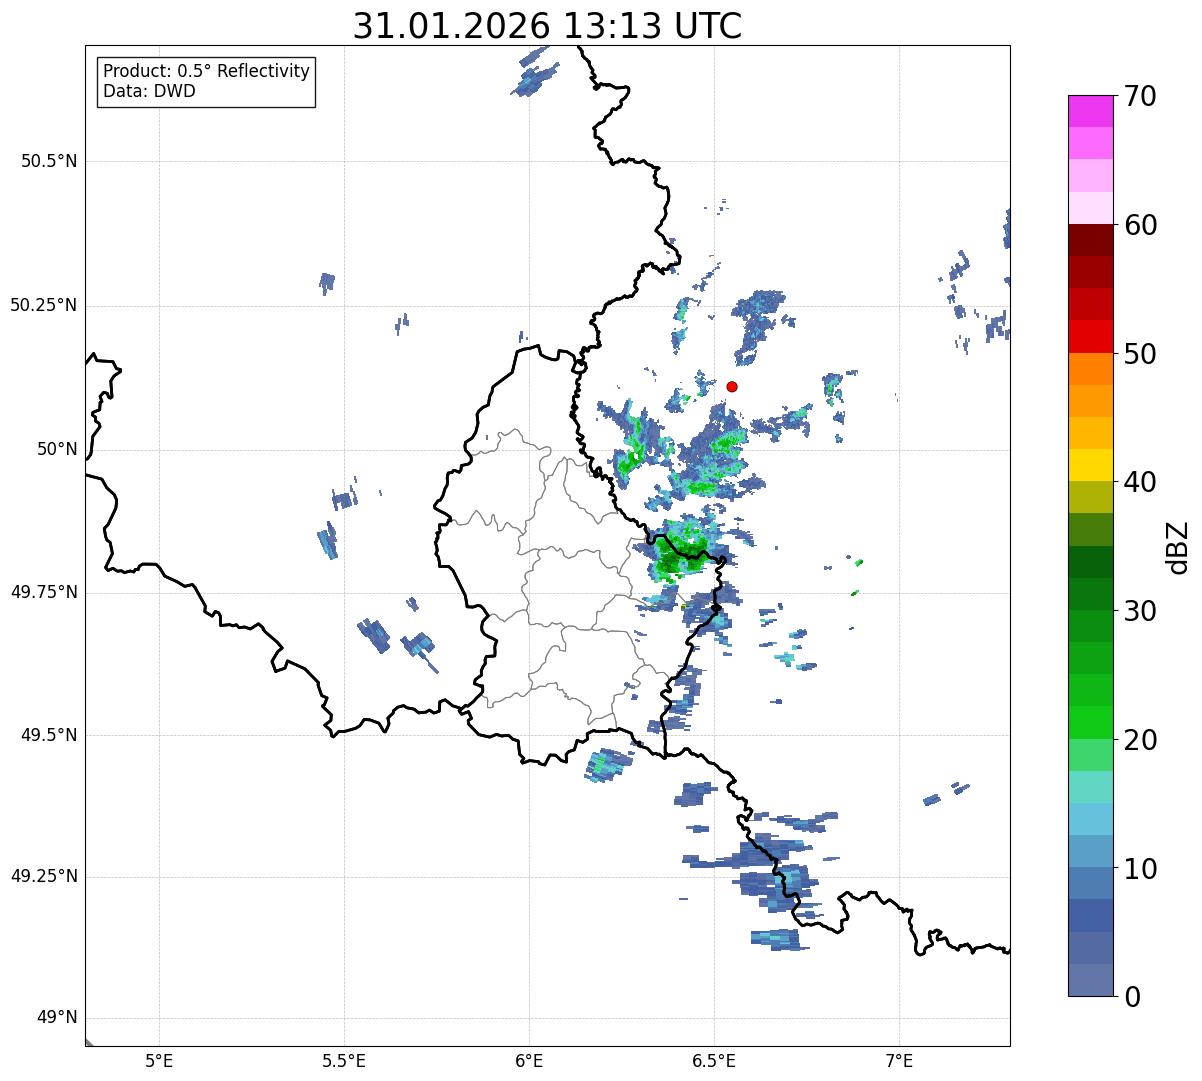1202x1081 pixels.
Task: Pick the olive-yellow colorbar swatch below 40
Action: pos(1090,497)
